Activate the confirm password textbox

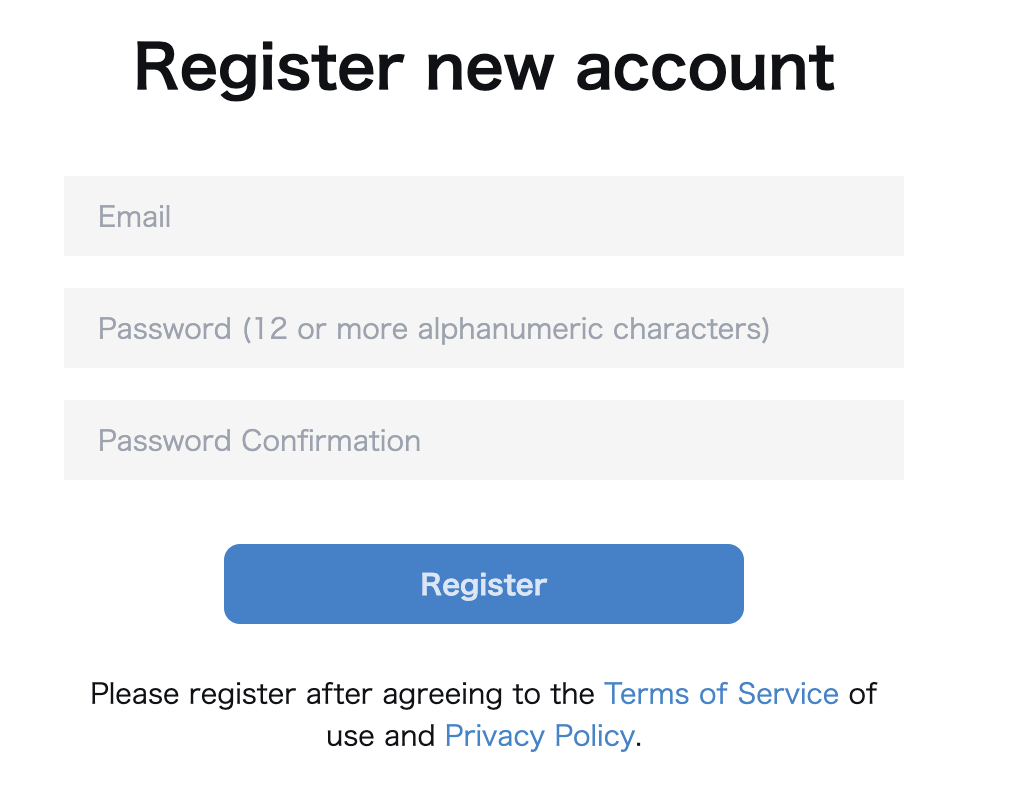(484, 440)
